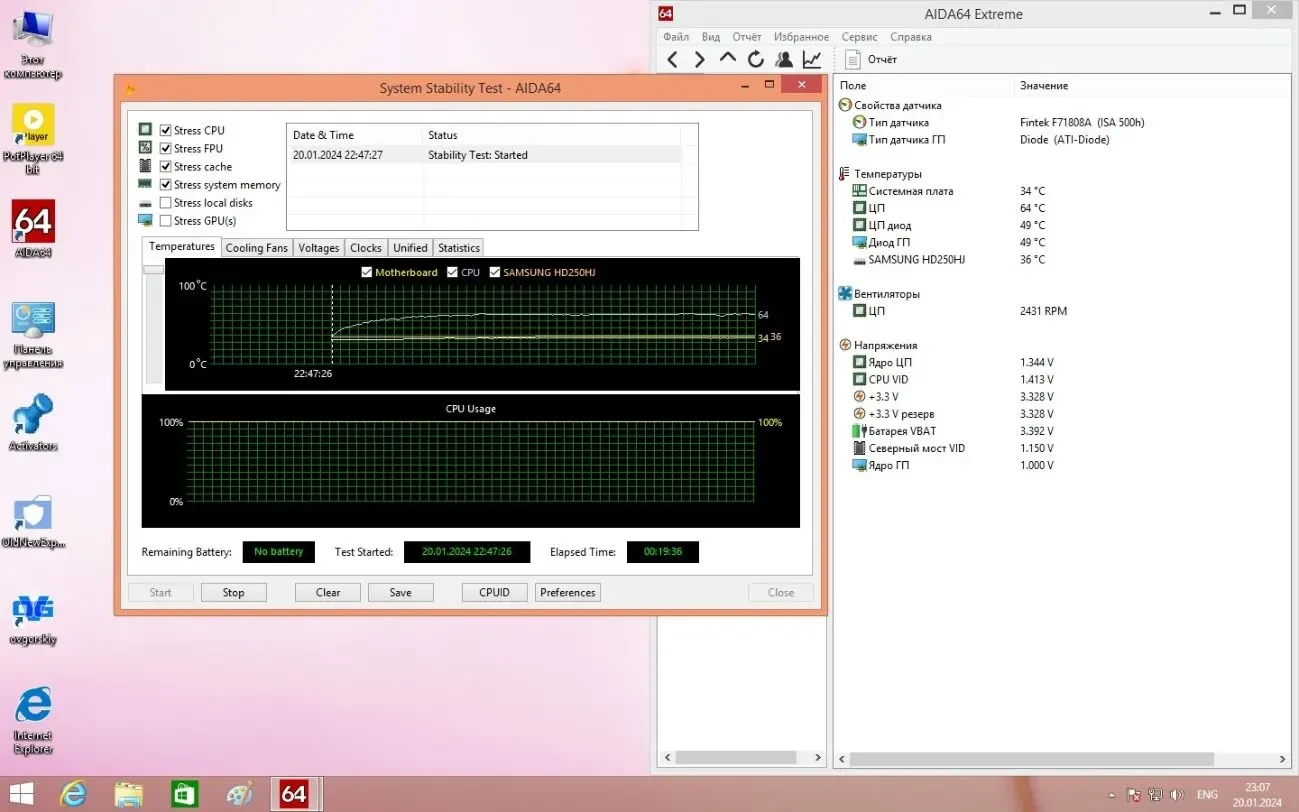This screenshot has width=1299, height=812.
Task: Enable the Stress local disks checkbox
Action: pos(166,202)
